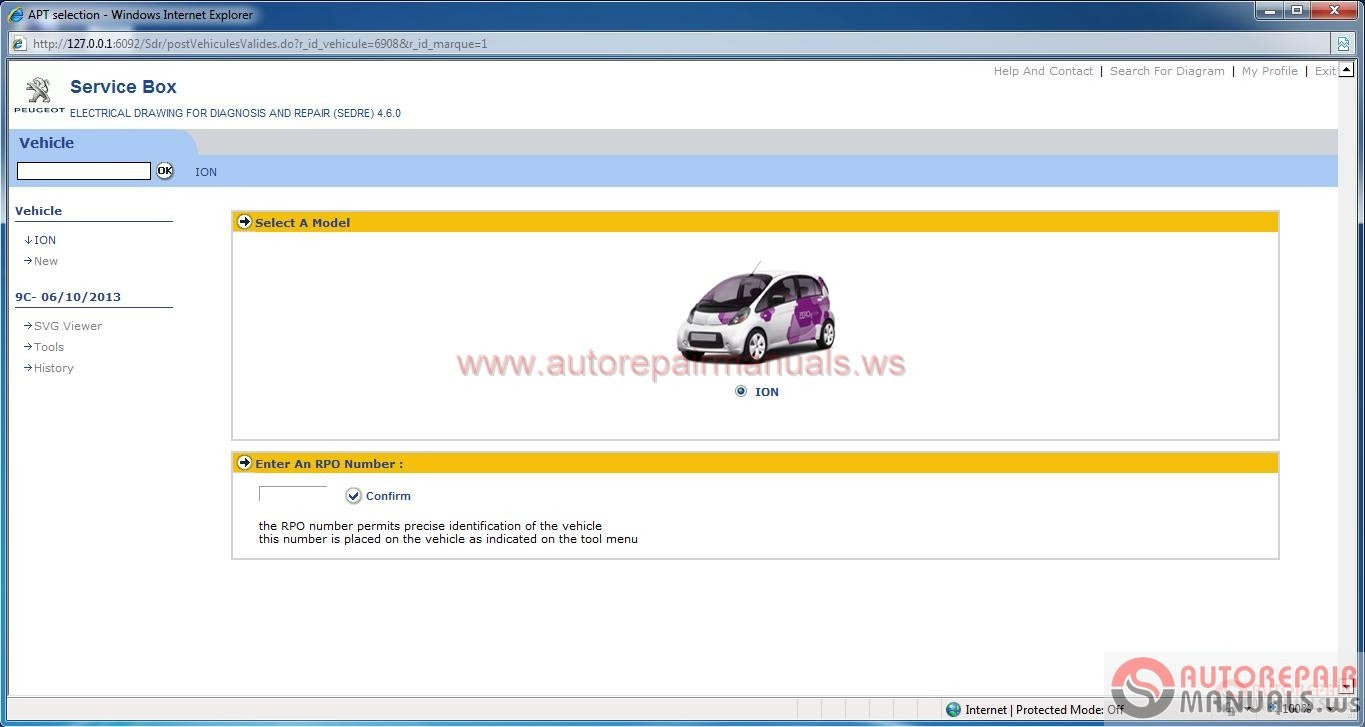
Task: Click the Confirm link
Action: (388, 496)
